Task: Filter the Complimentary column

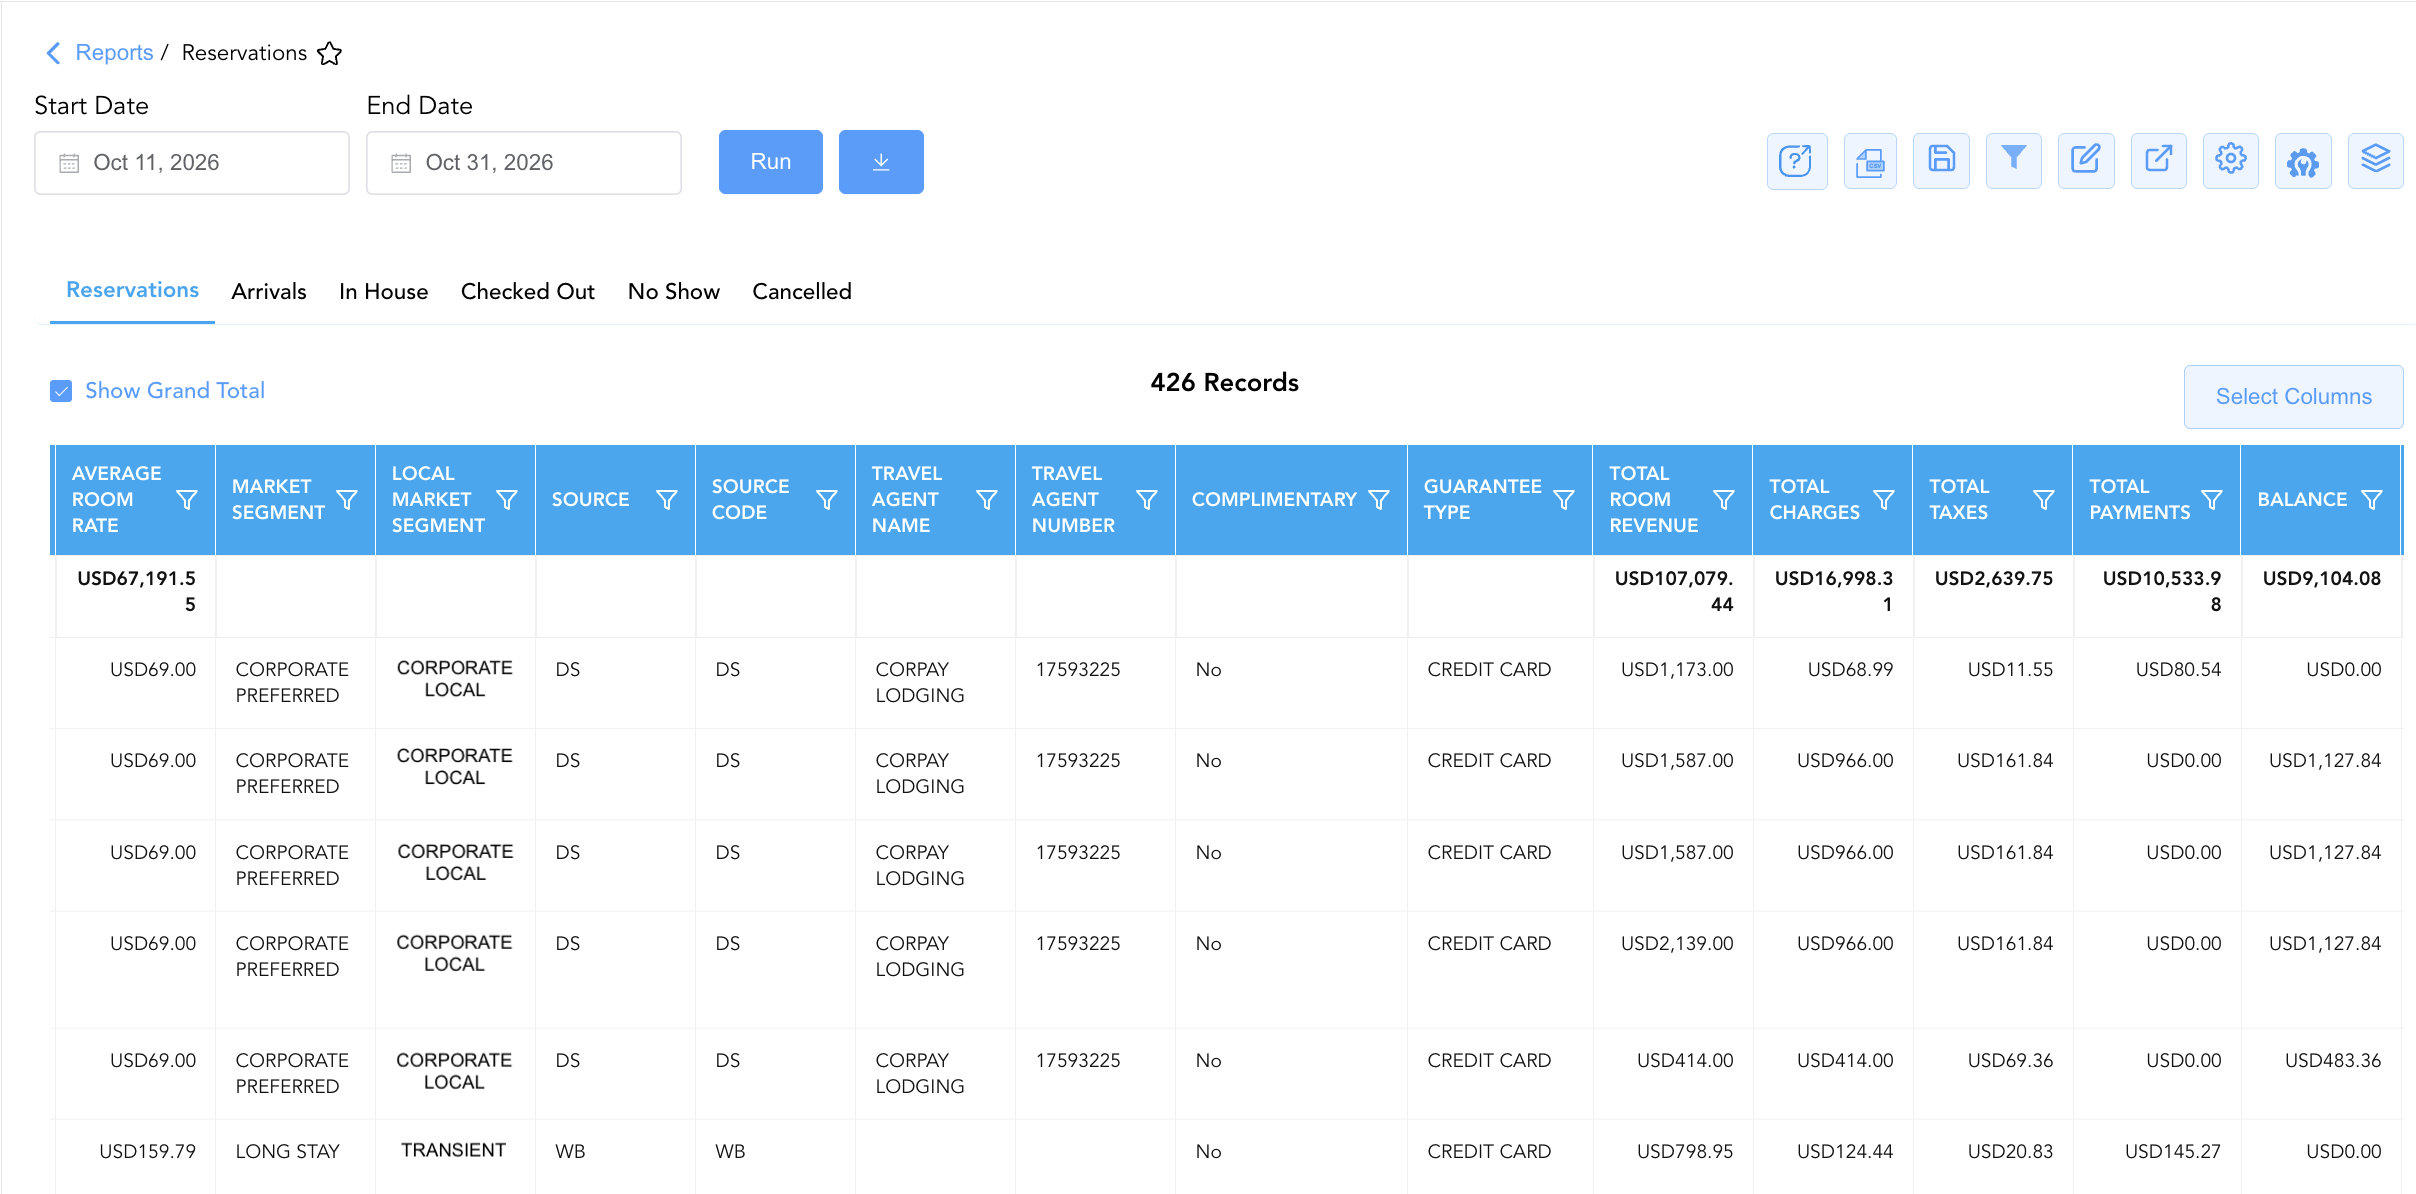Action: point(1379,499)
